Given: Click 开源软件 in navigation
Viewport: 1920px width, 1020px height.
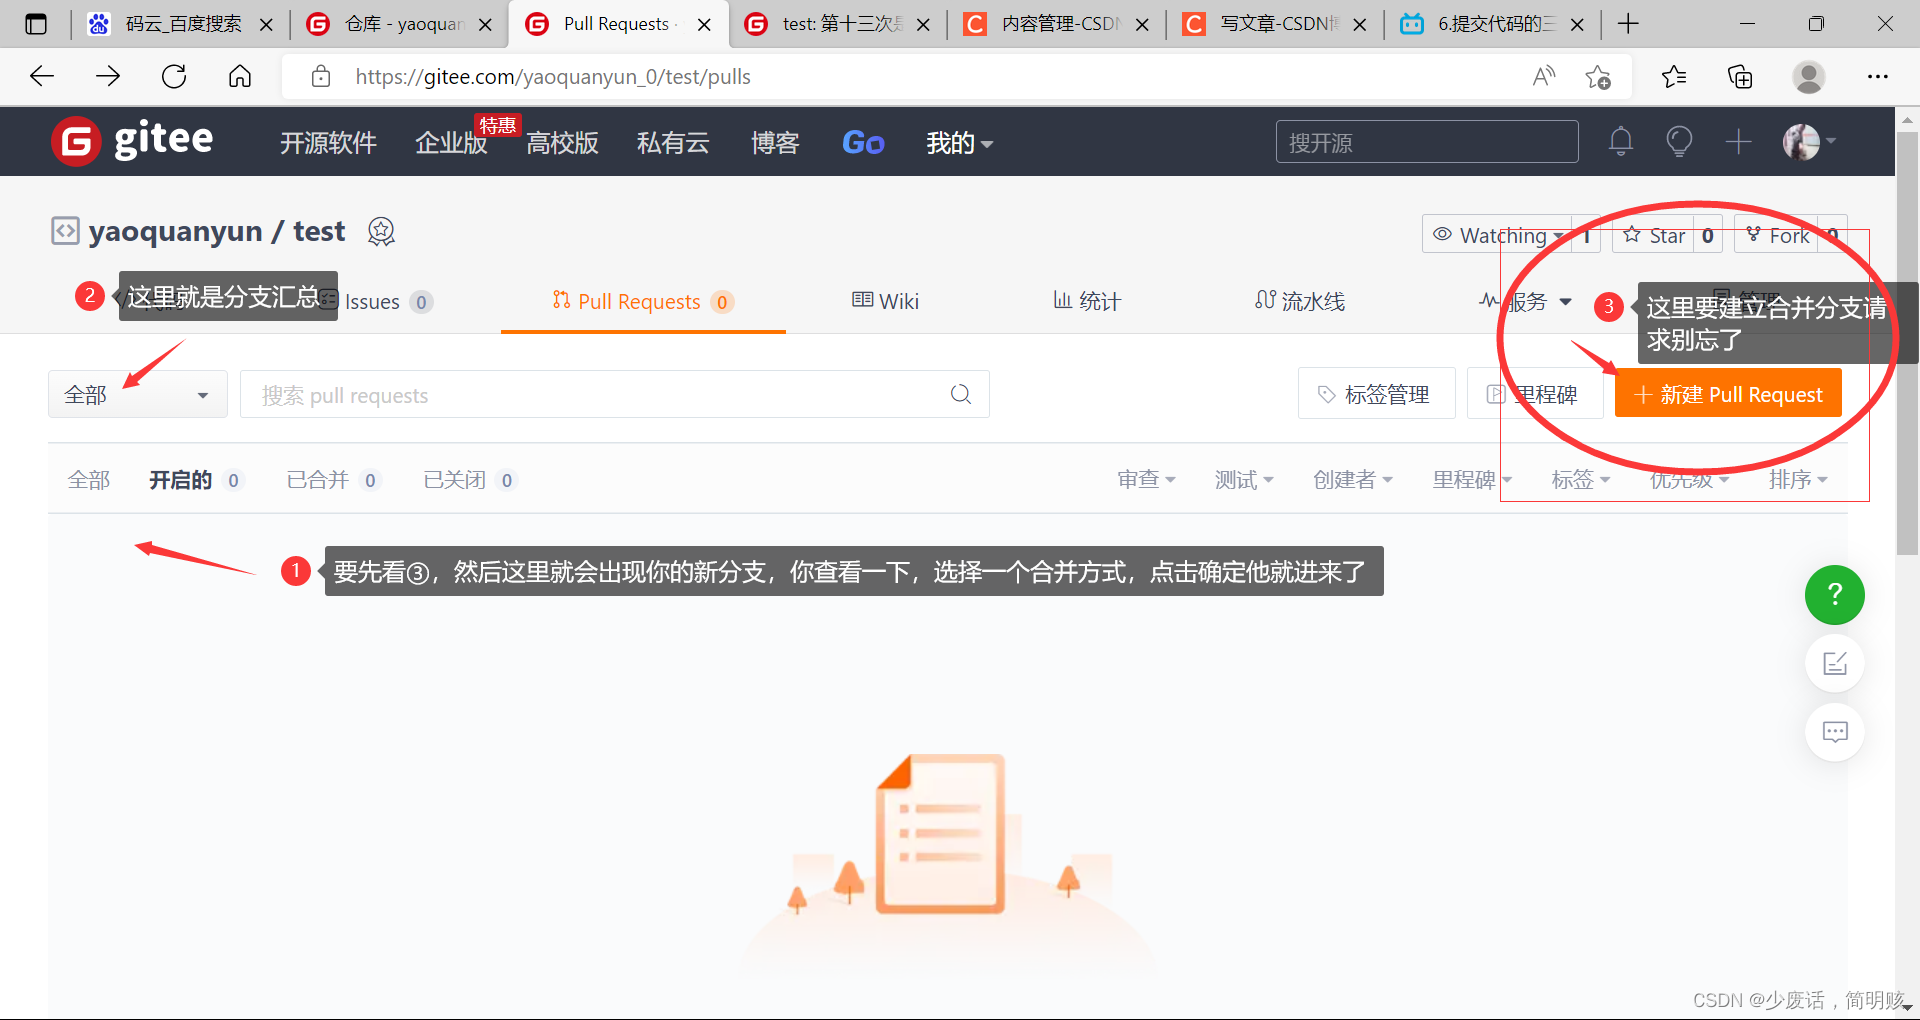Looking at the screenshot, I should click(328, 143).
